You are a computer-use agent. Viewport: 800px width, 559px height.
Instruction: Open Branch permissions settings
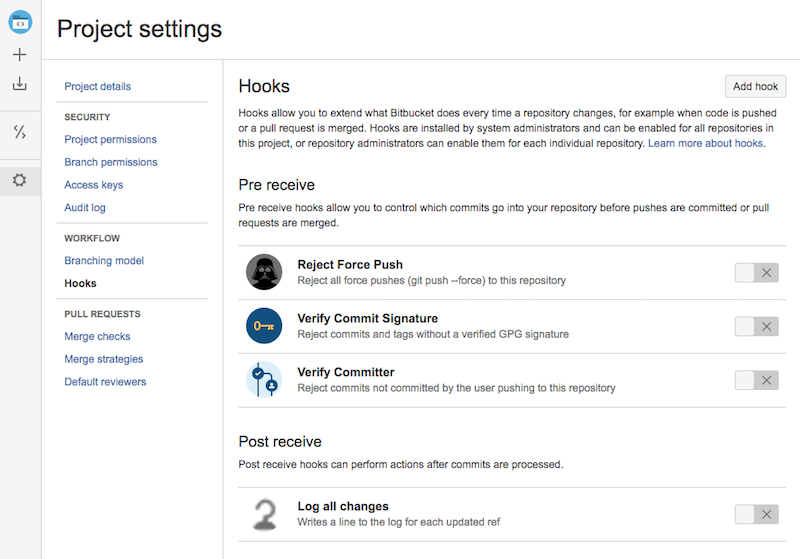111,162
